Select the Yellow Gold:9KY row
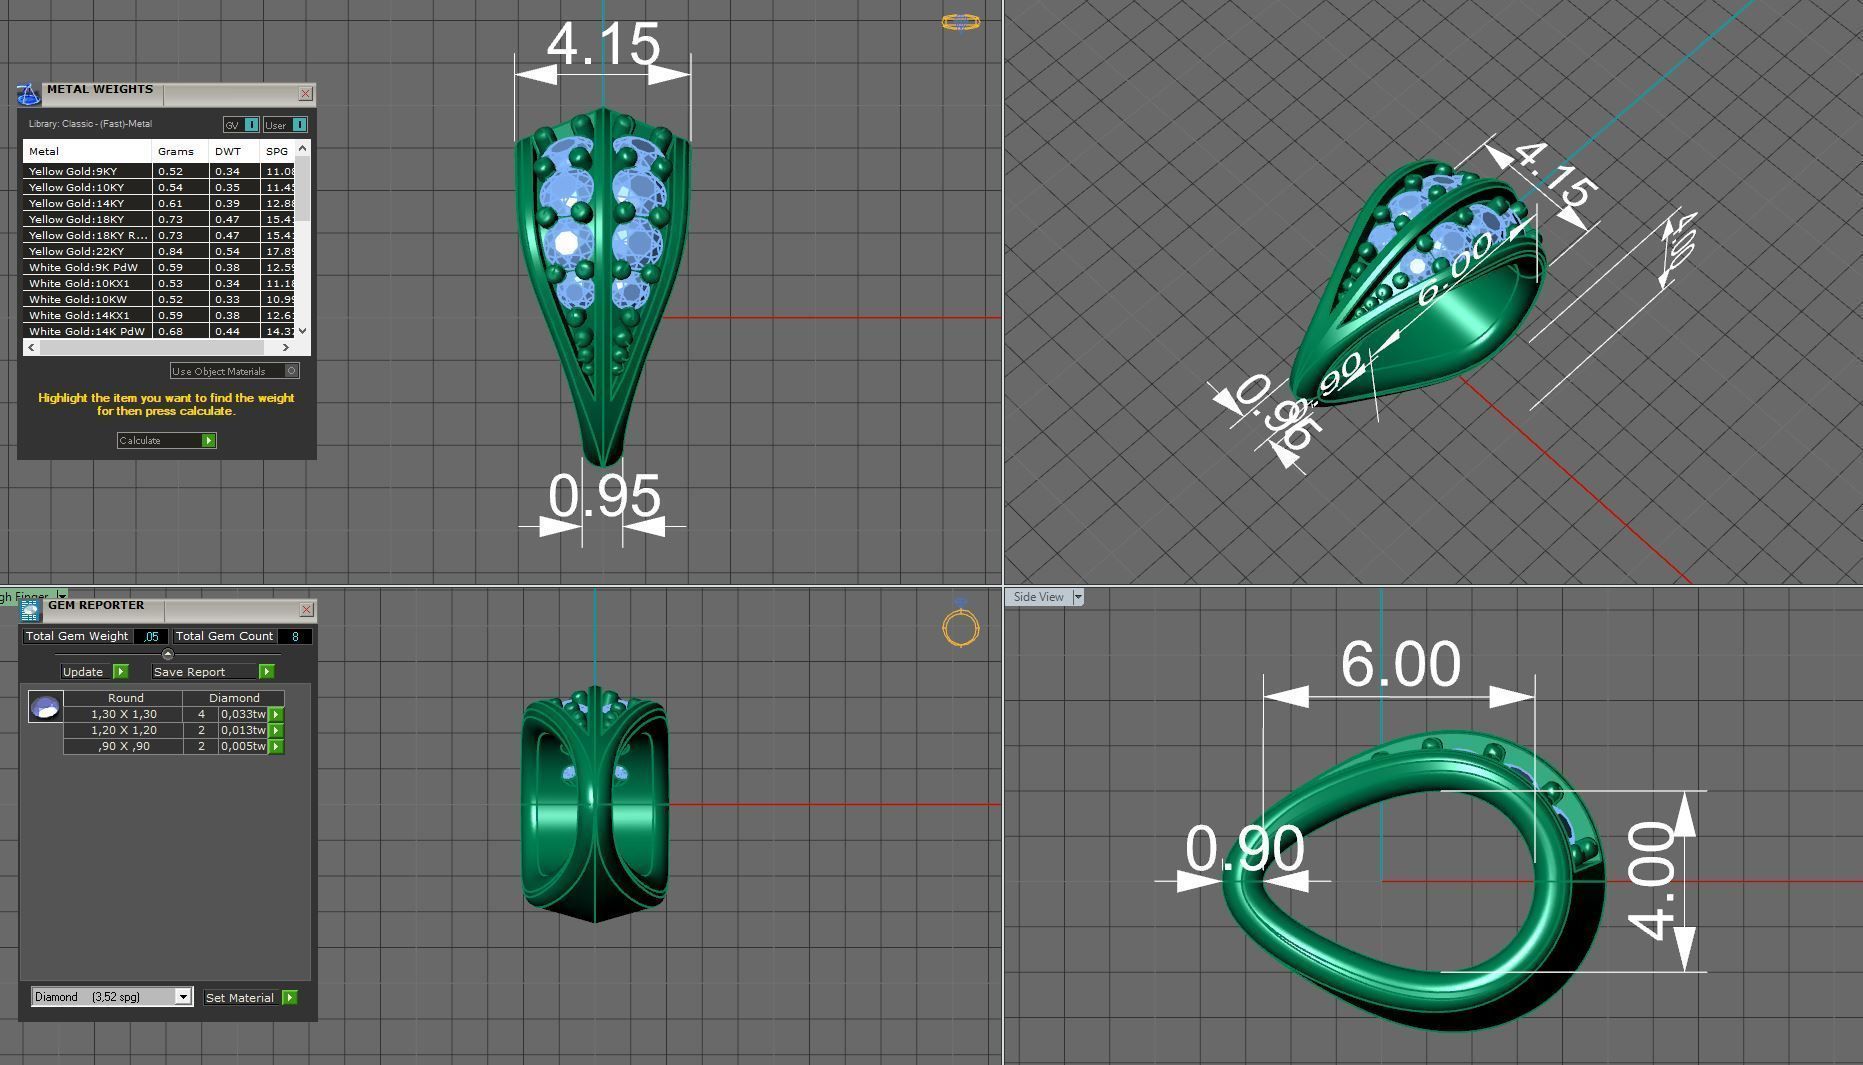Image resolution: width=1863 pixels, height=1065 pixels. [160, 171]
